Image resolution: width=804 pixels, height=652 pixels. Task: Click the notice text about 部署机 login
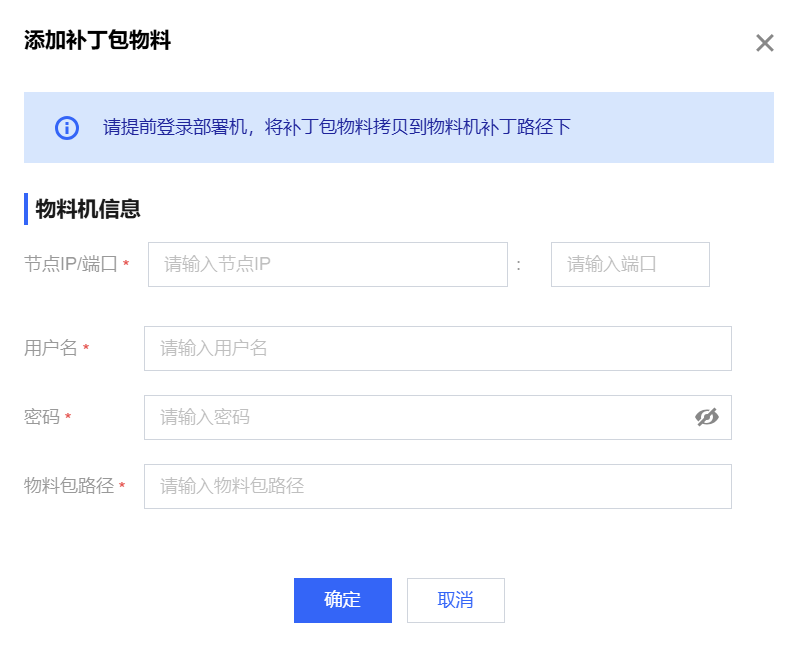(x=337, y=128)
